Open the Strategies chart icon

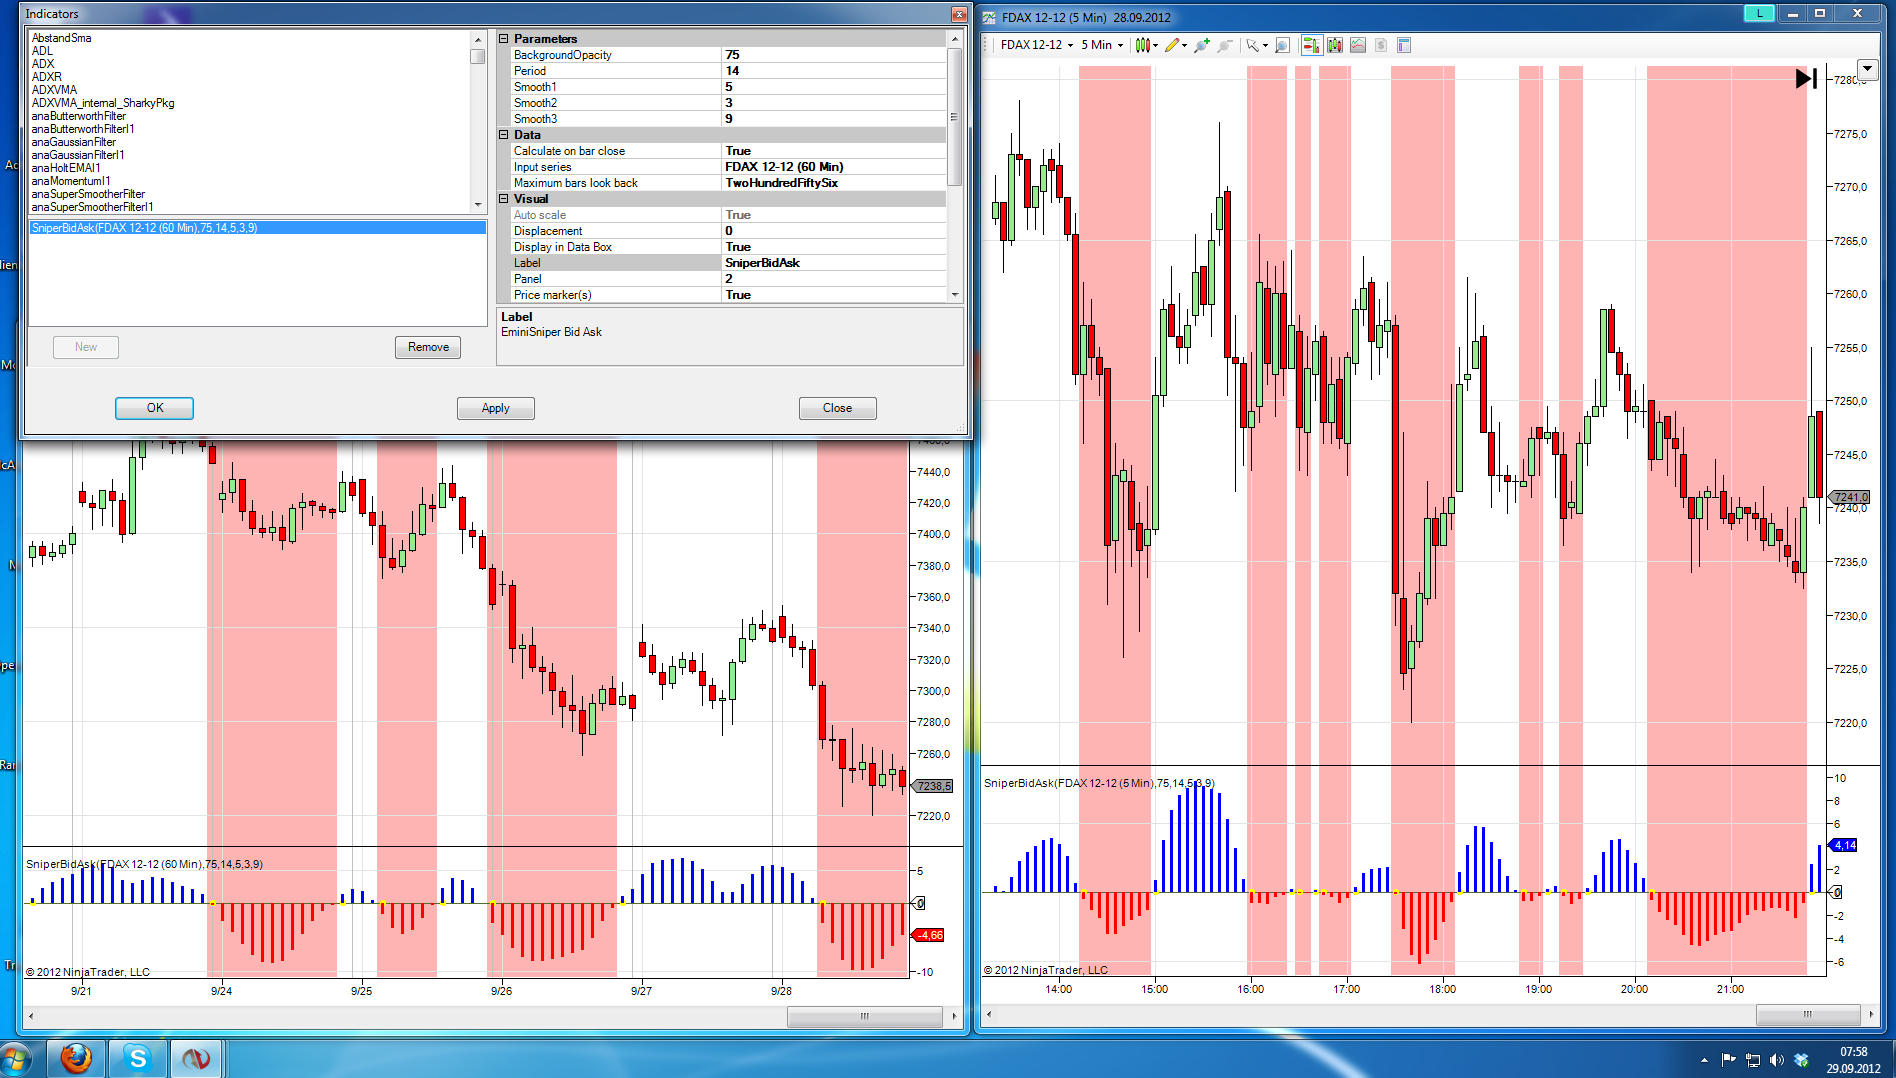pyautogui.click(x=1357, y=45)
